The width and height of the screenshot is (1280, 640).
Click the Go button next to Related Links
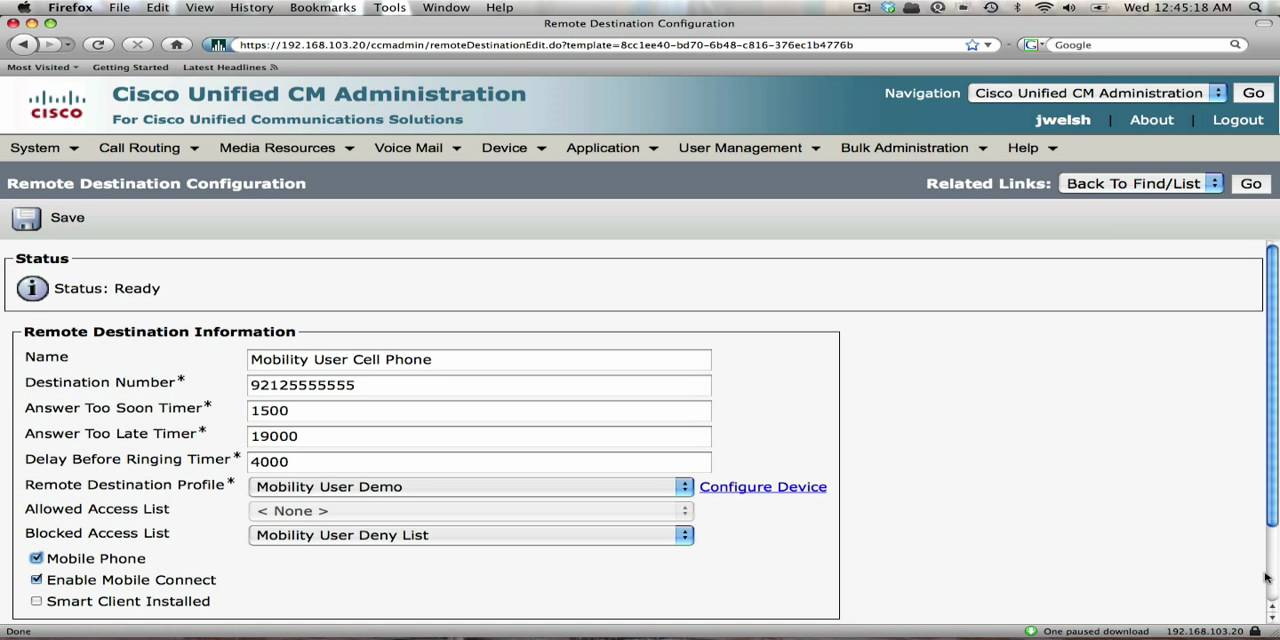pyautogui.click(x=1251, y=183)
